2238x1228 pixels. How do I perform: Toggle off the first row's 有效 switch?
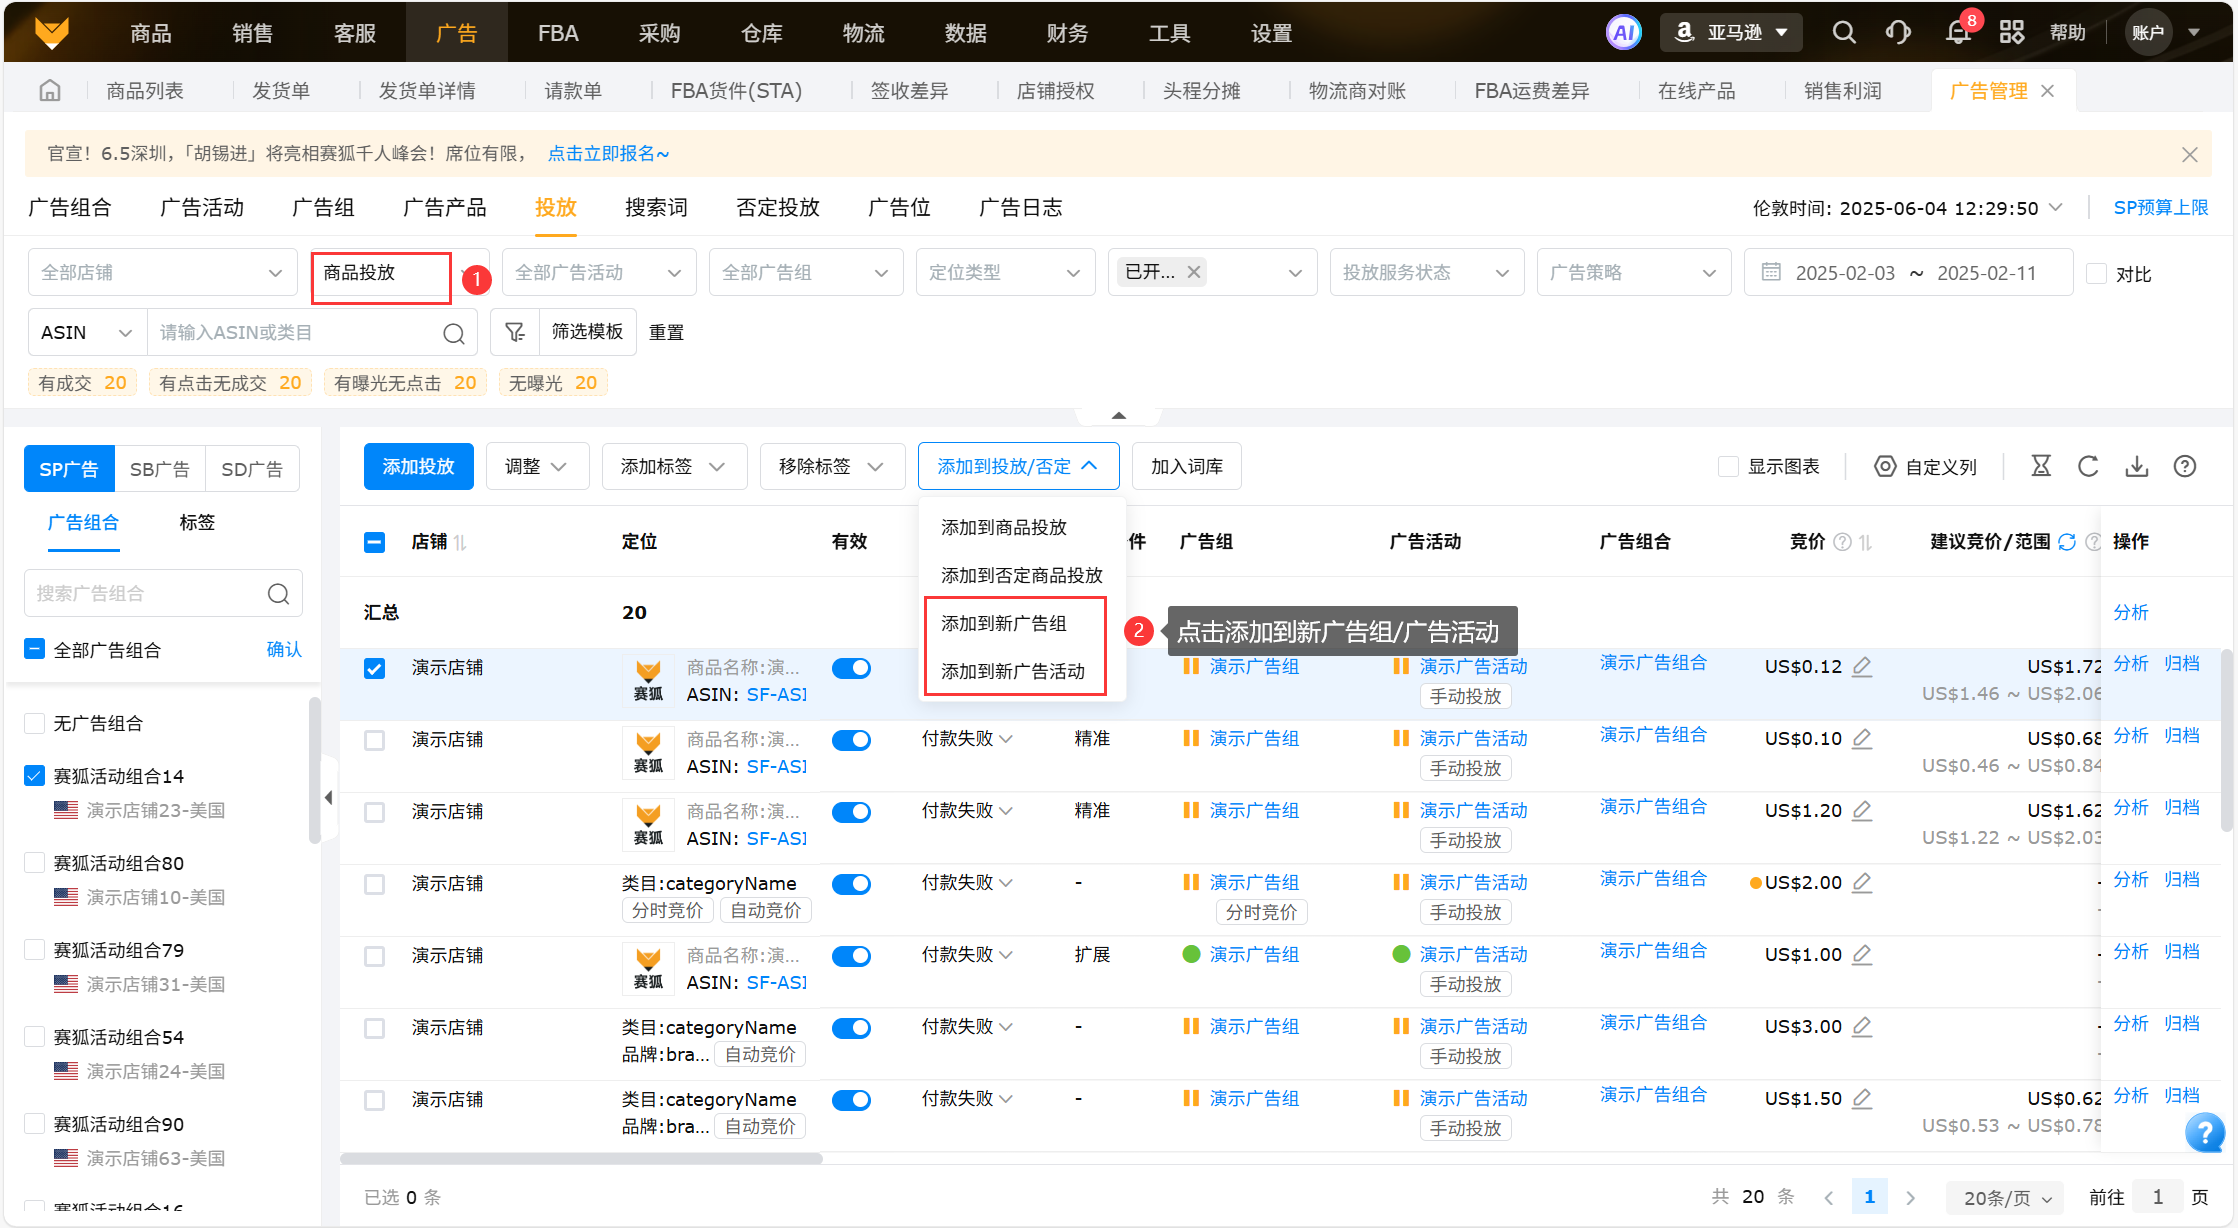[x=851, y=668]
